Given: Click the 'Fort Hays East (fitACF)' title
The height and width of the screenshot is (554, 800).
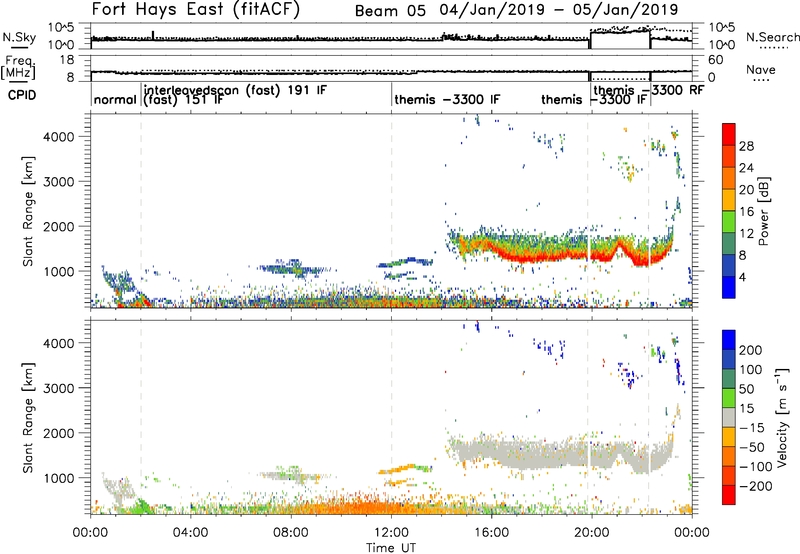Looking at the screenshot, I should pos(195,9).
